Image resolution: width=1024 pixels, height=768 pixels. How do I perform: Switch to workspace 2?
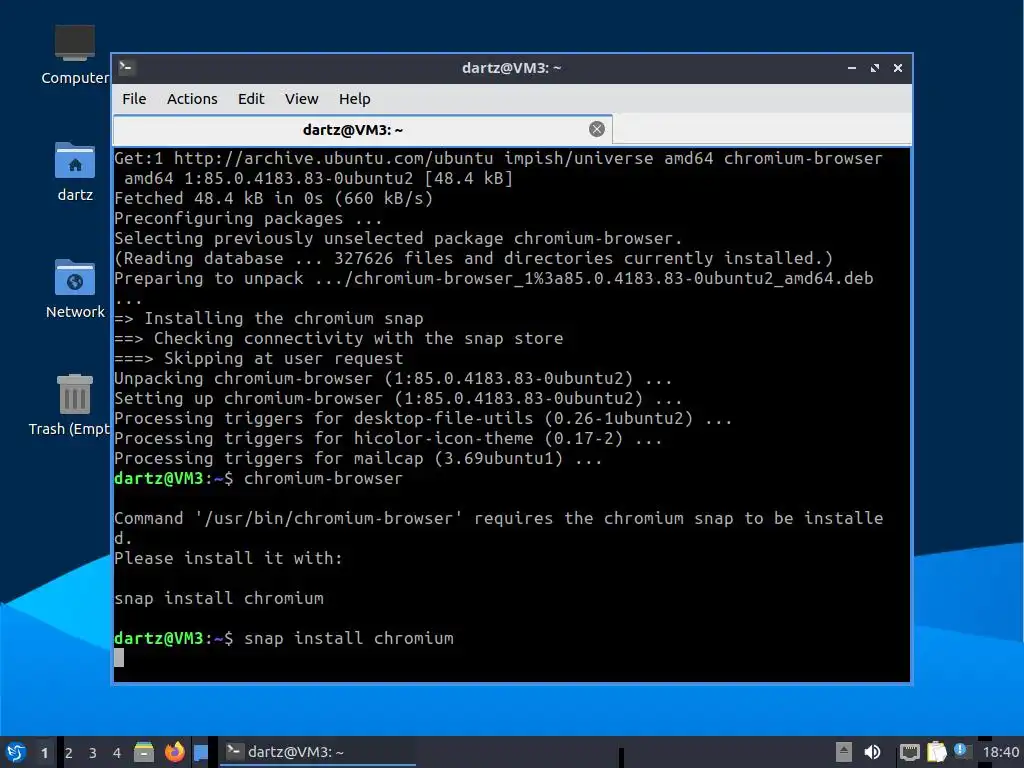pyautogui.click(x=69, y=752)
